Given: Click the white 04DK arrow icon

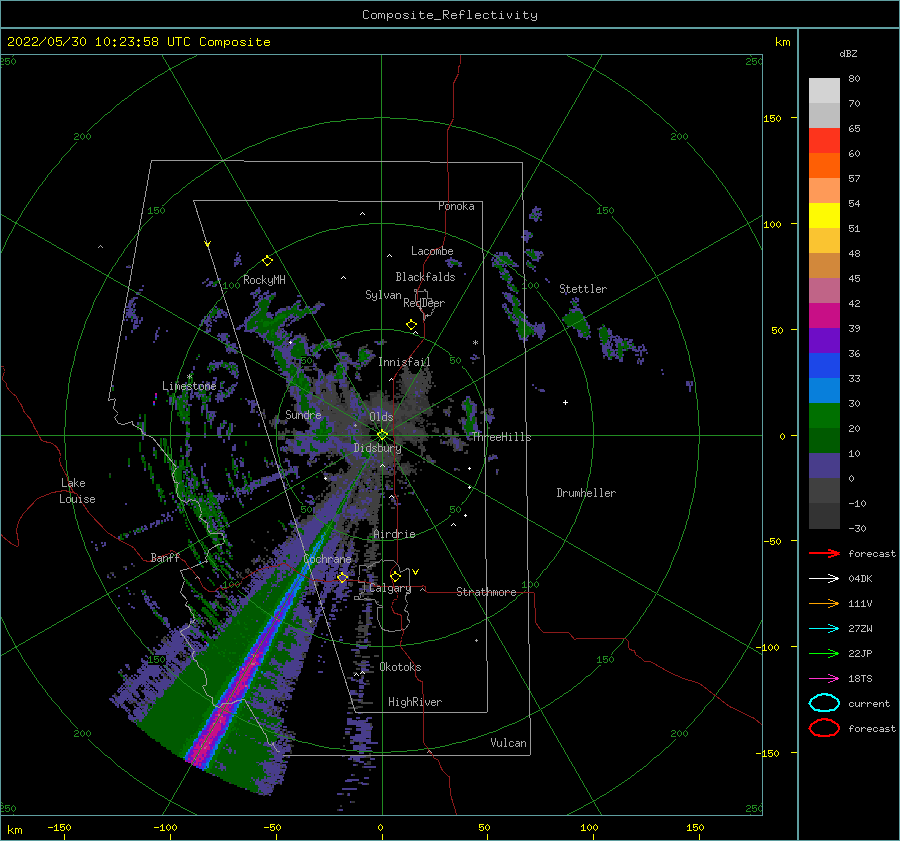Looking at the screenshot, I should [824, 578].
